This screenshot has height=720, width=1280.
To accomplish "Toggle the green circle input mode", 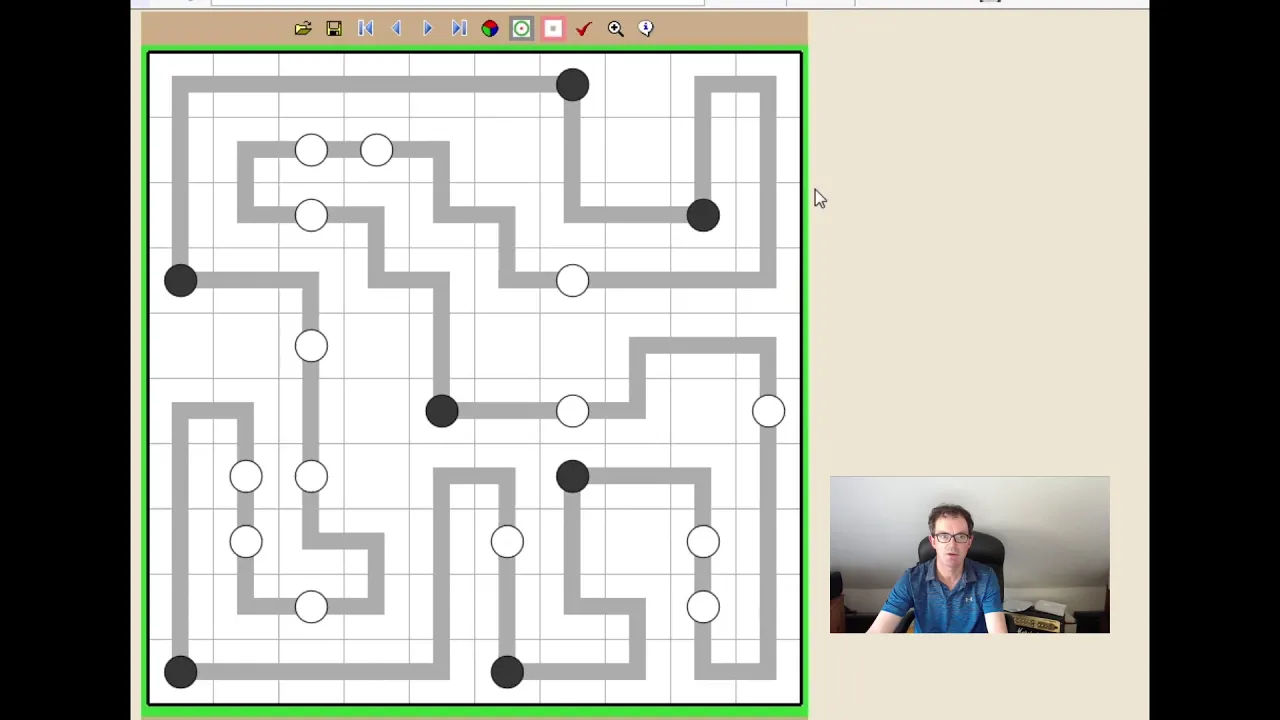I will click(x=521, y=29).
